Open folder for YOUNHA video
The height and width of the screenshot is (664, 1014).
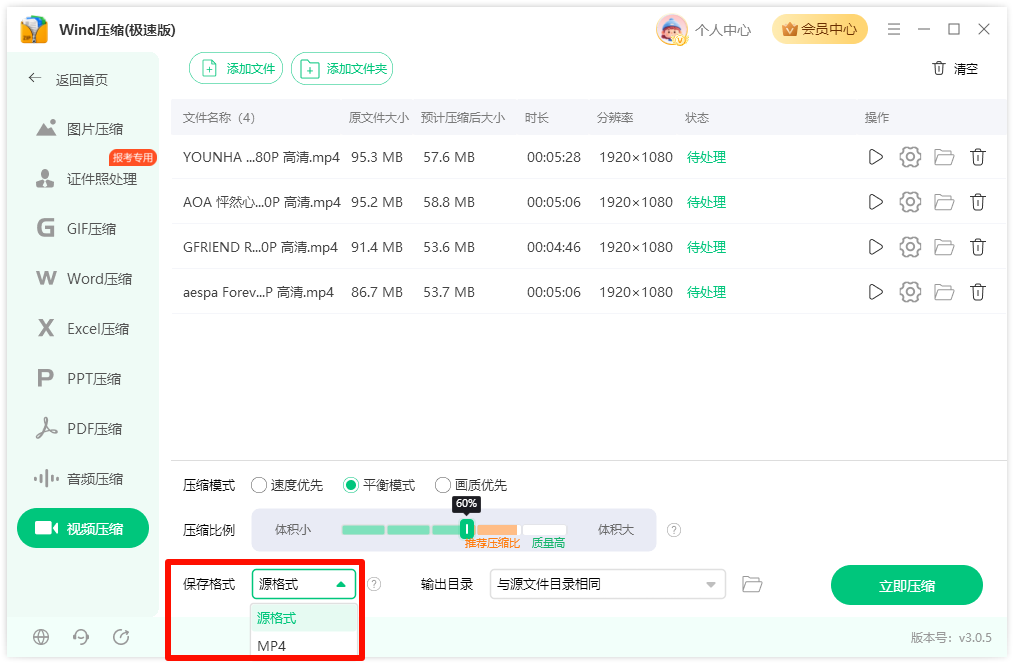(x=944, y=157)
